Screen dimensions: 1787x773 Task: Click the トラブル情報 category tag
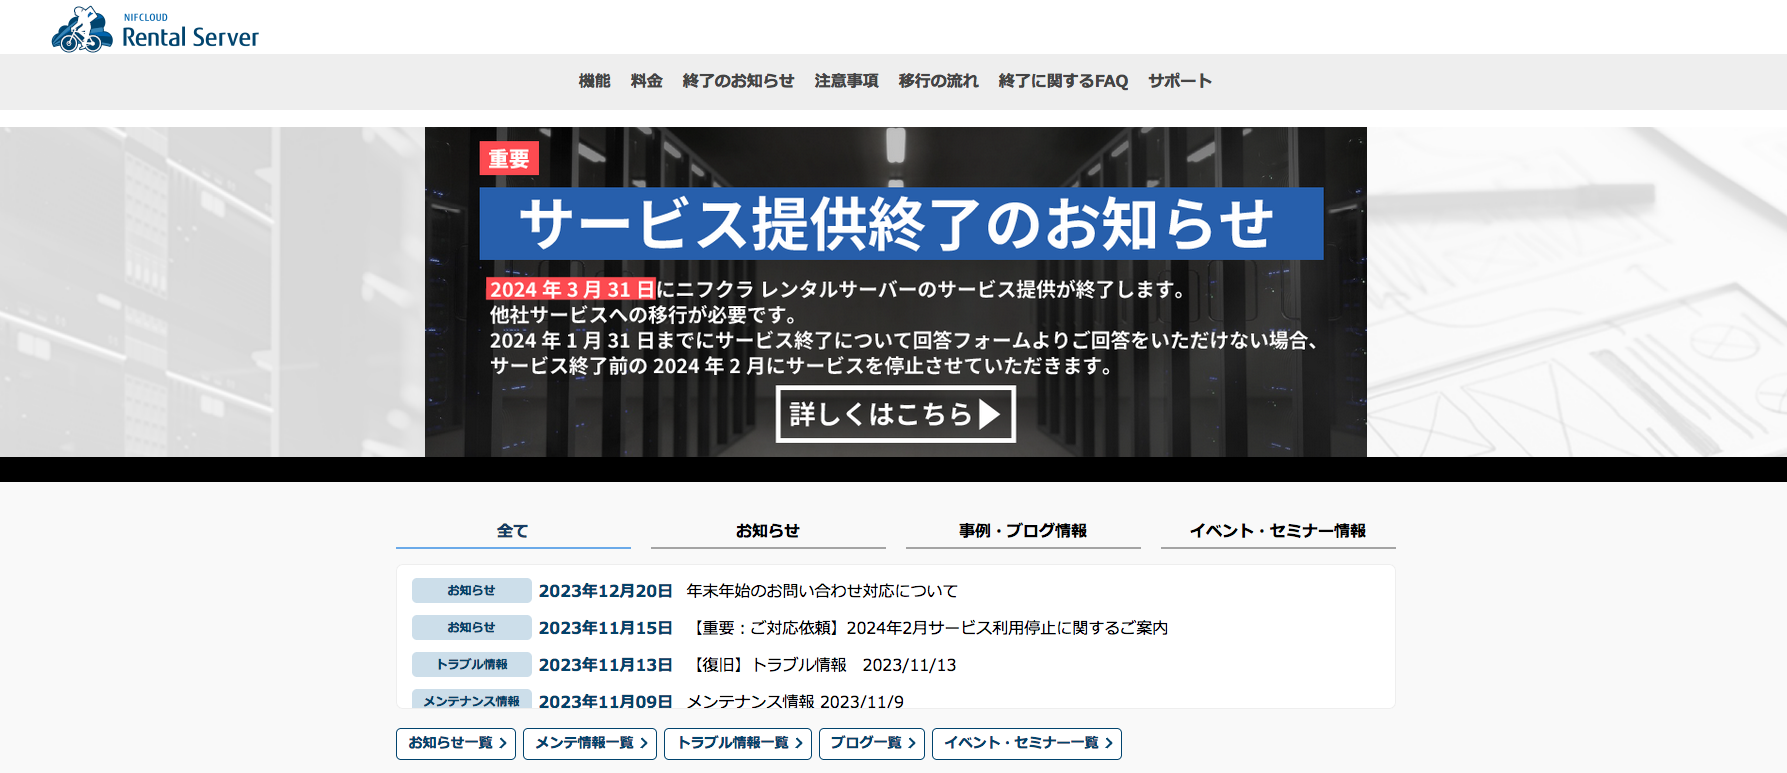471,665
